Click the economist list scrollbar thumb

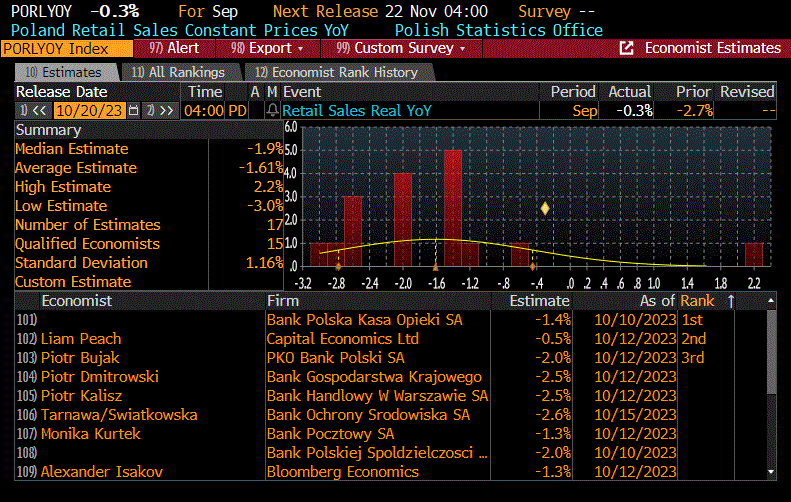pos(771,351)
